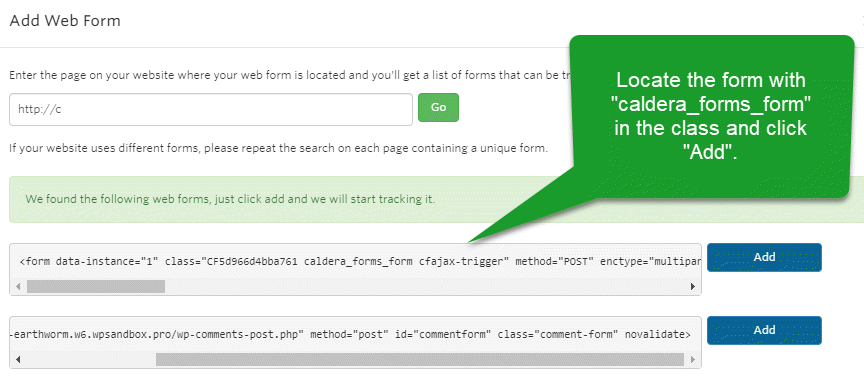Viewport: 864px width, 380px height.
Task: Click the green callout tooltip
Action: point(712,117)
